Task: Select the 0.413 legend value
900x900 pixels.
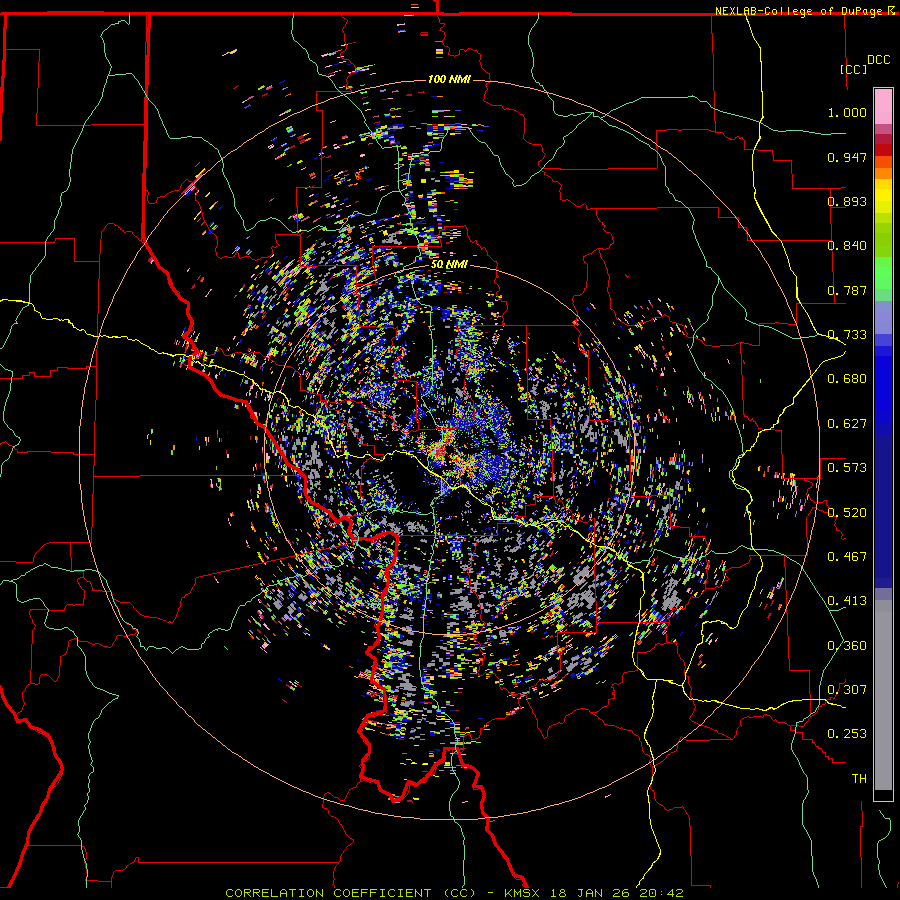Action: point(847,601)
